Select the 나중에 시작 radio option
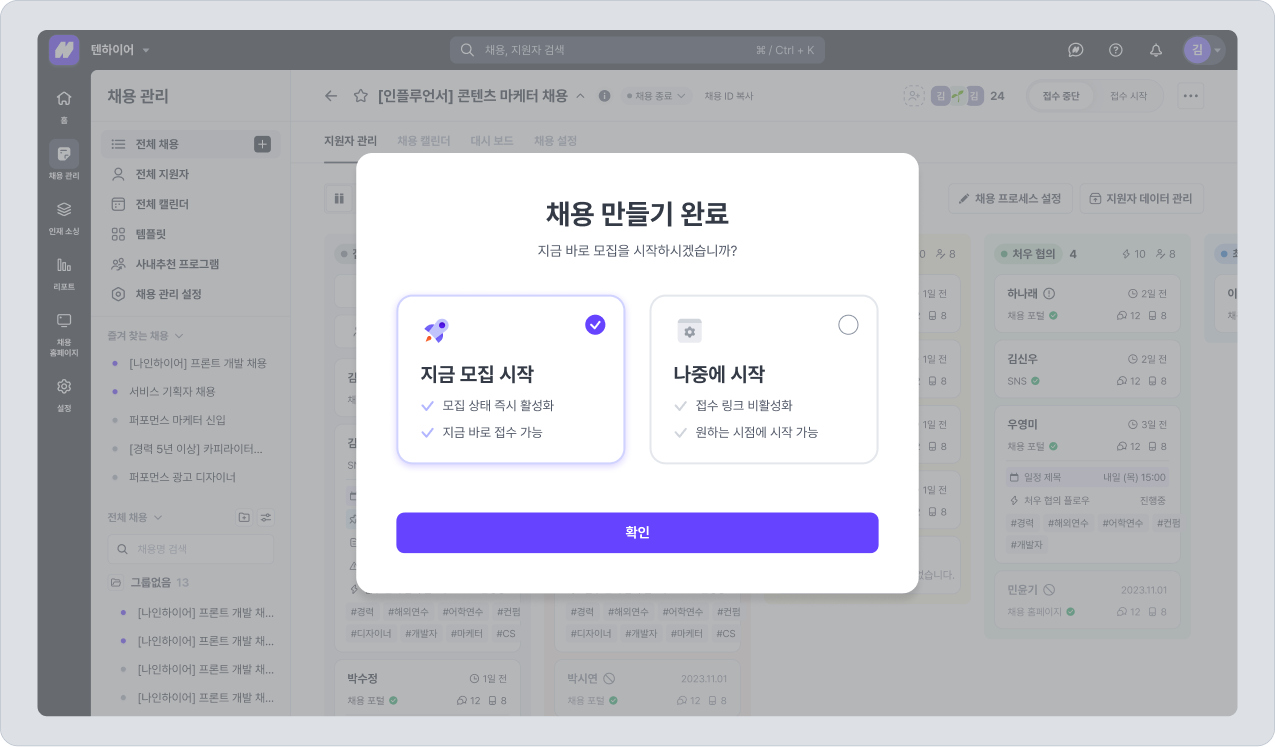The image size is (1275, 747). (x=848, y=325)
